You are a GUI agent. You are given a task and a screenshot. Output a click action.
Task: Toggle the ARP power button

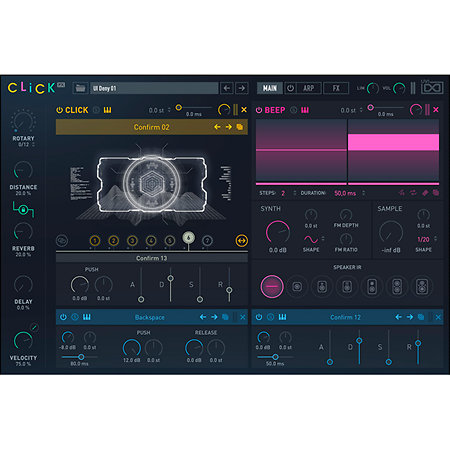[290, 88]
